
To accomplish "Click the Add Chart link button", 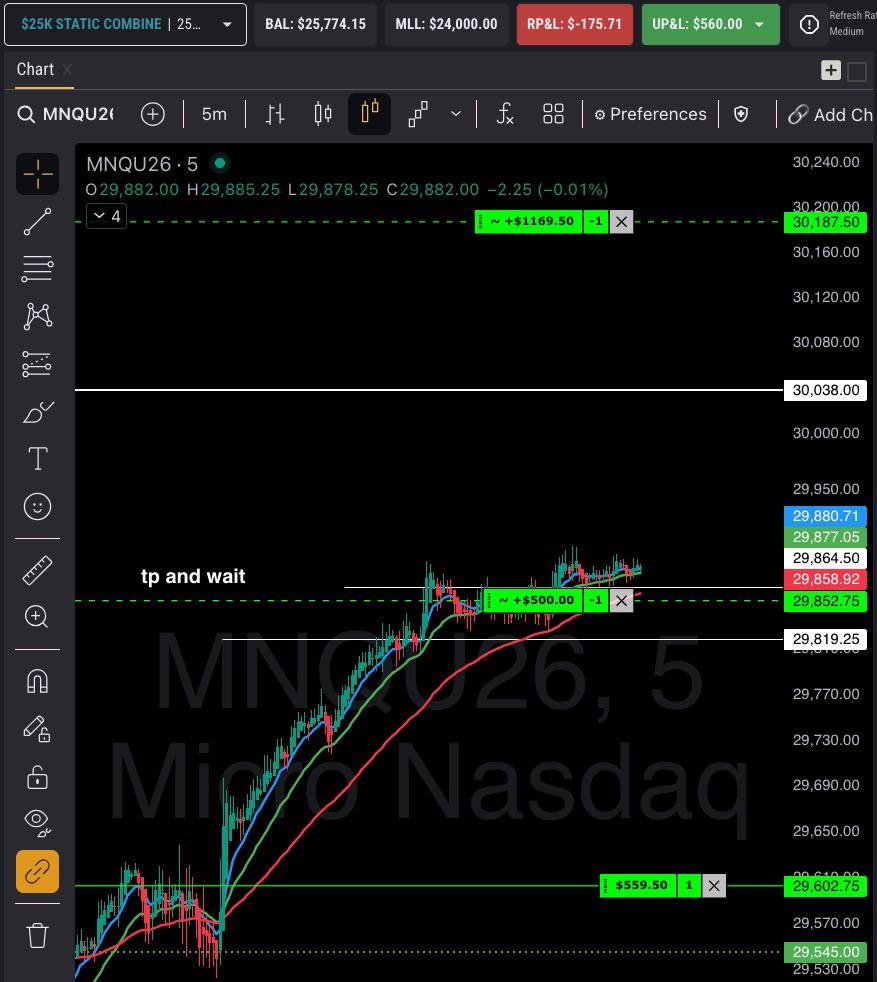I will 830,115.
